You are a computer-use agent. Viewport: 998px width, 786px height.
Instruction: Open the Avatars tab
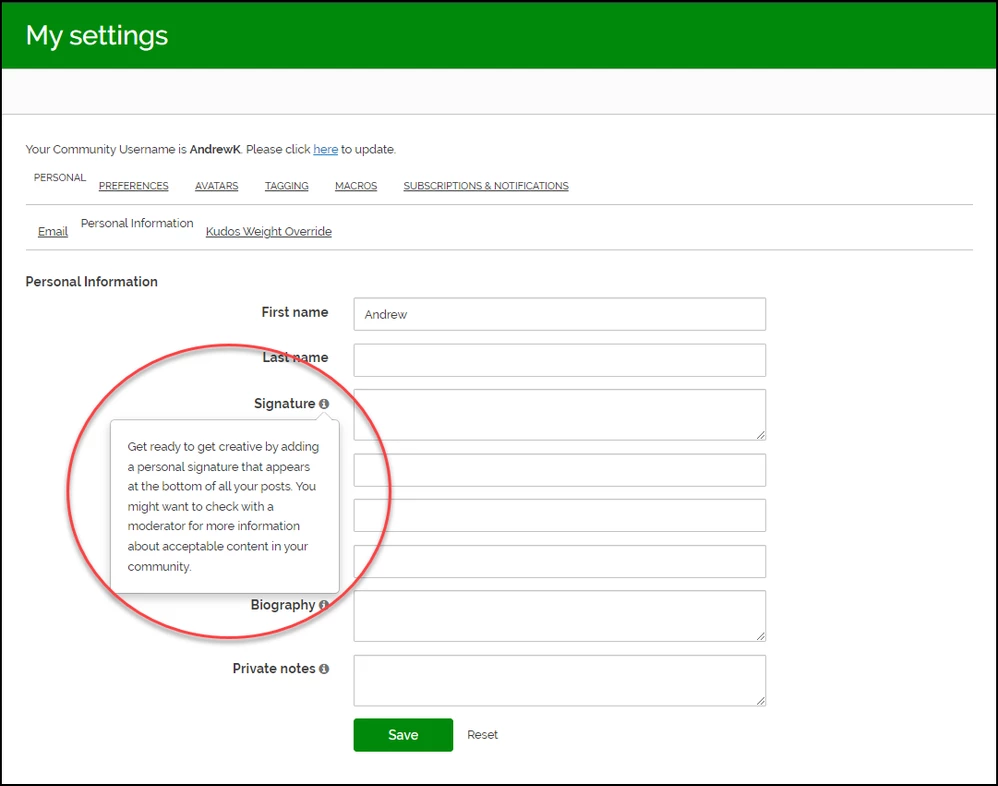point(216,186)
